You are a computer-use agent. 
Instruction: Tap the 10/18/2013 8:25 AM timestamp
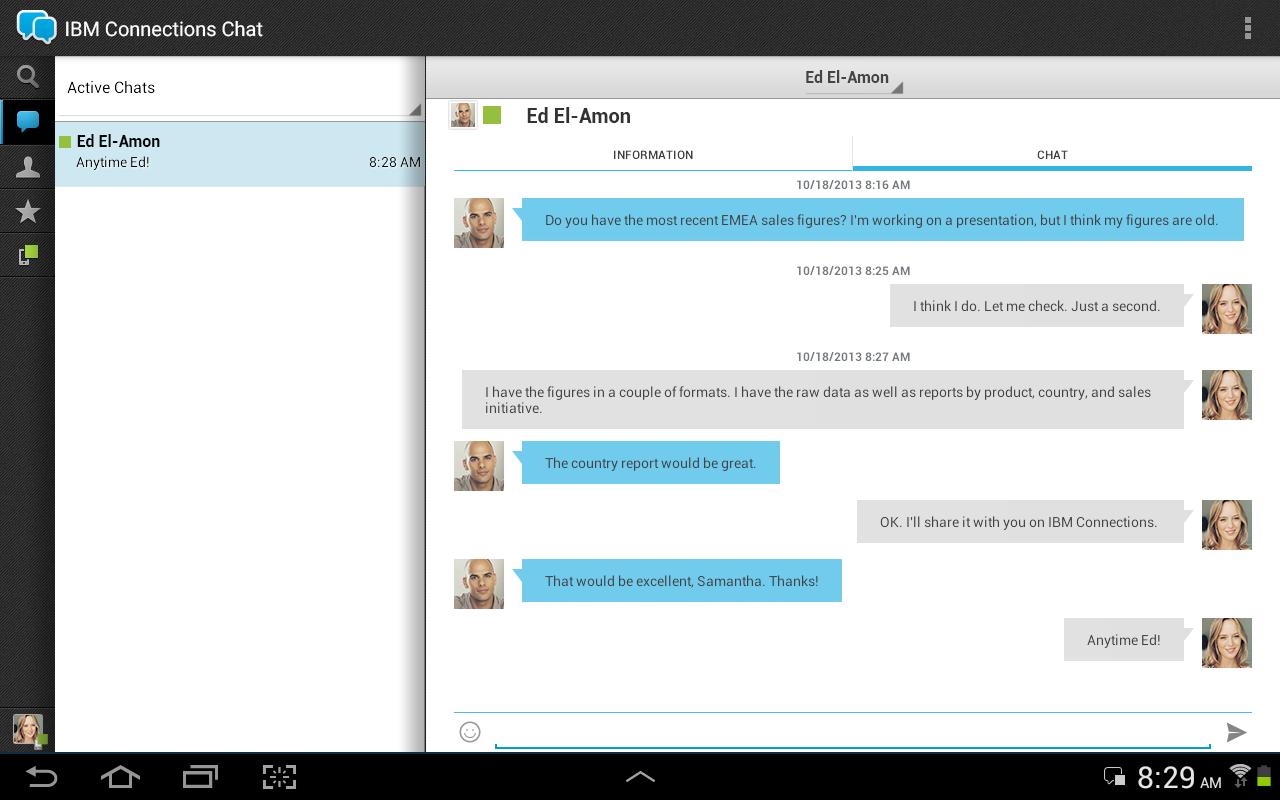[x=853, y=271]
